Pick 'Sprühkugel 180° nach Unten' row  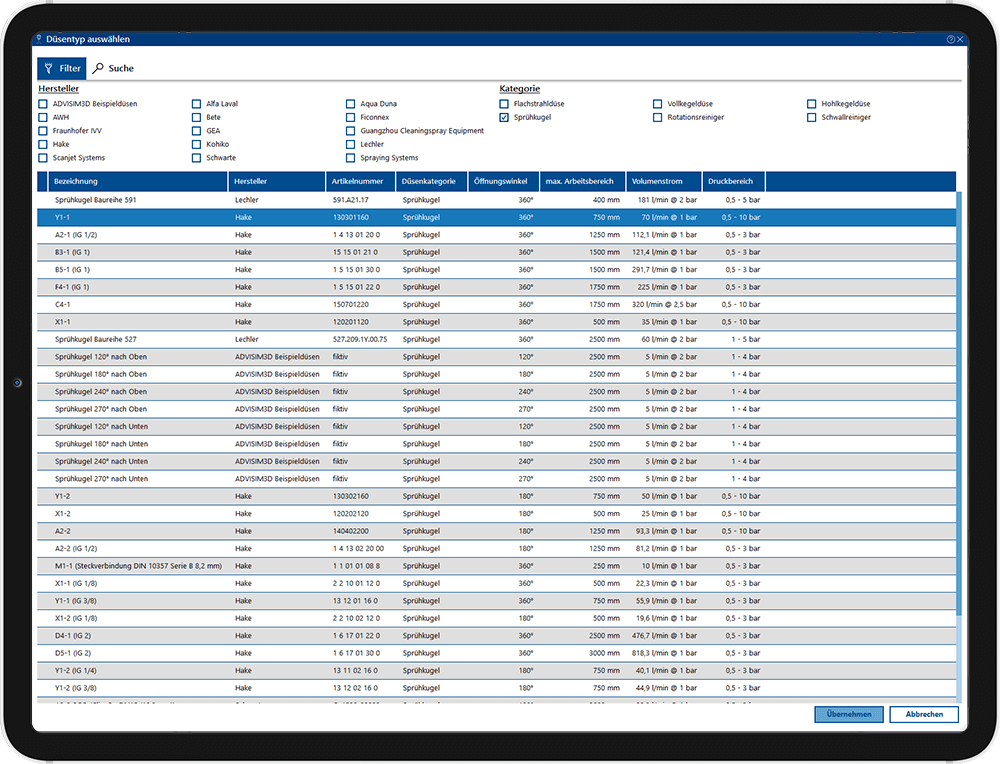tap(497, 444)
